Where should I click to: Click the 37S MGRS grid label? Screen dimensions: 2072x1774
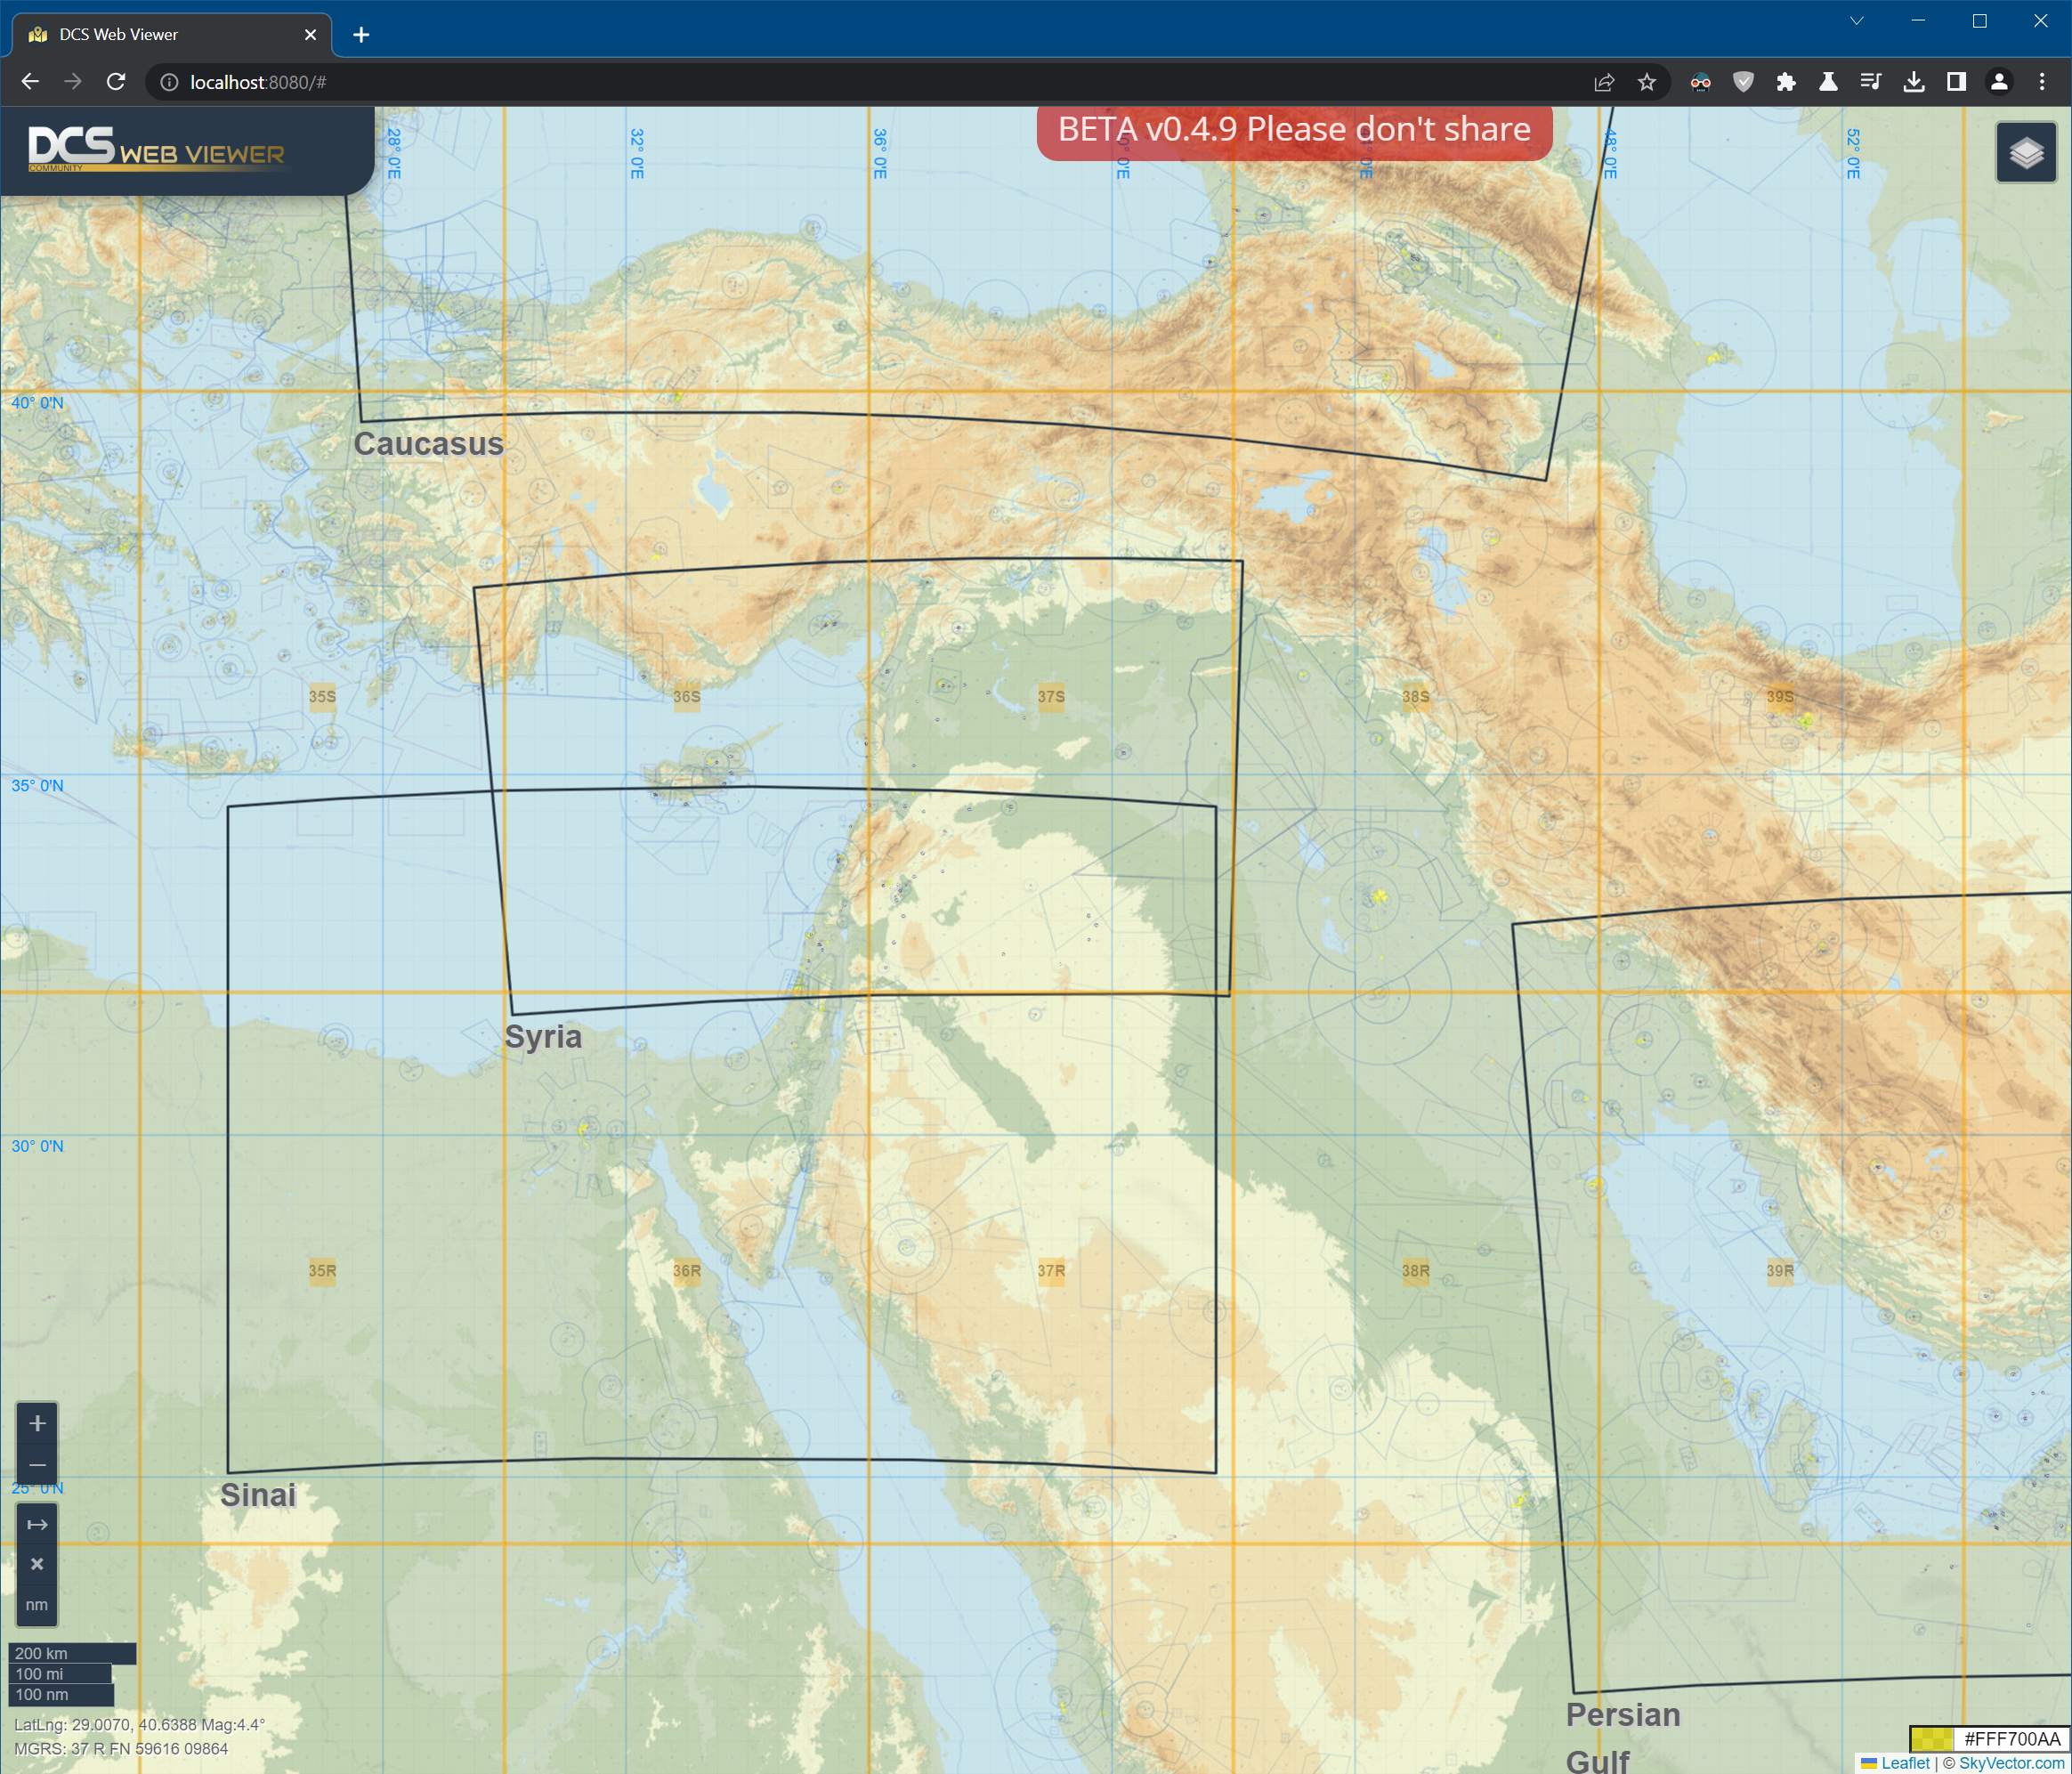1051,697
